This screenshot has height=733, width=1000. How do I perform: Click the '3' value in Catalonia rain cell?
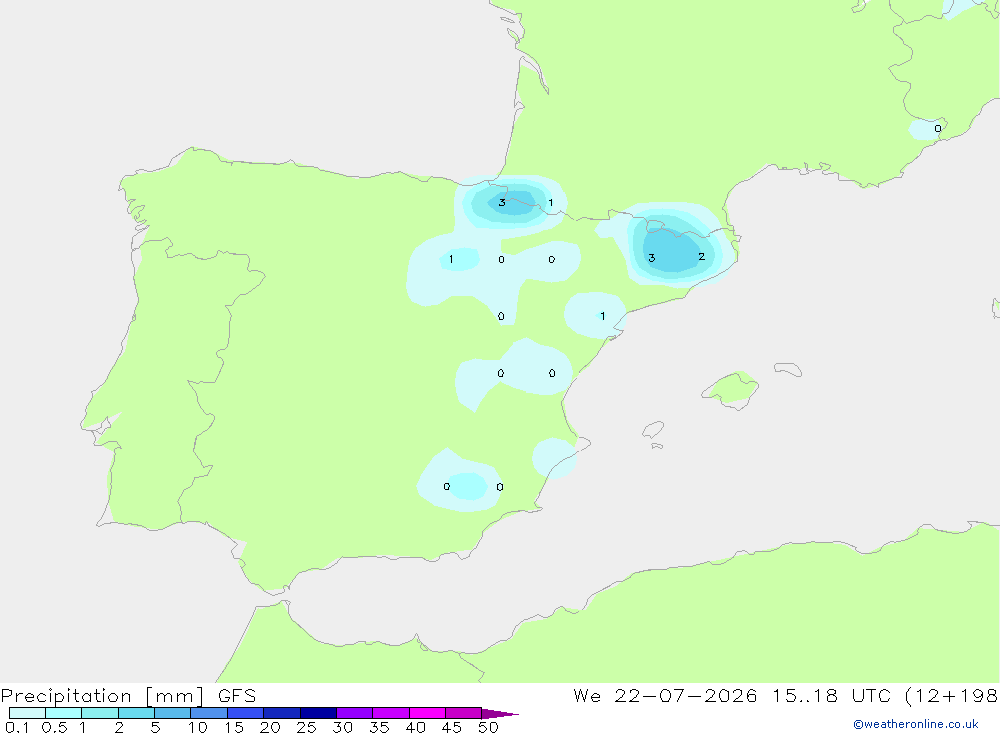coord(651,258)
